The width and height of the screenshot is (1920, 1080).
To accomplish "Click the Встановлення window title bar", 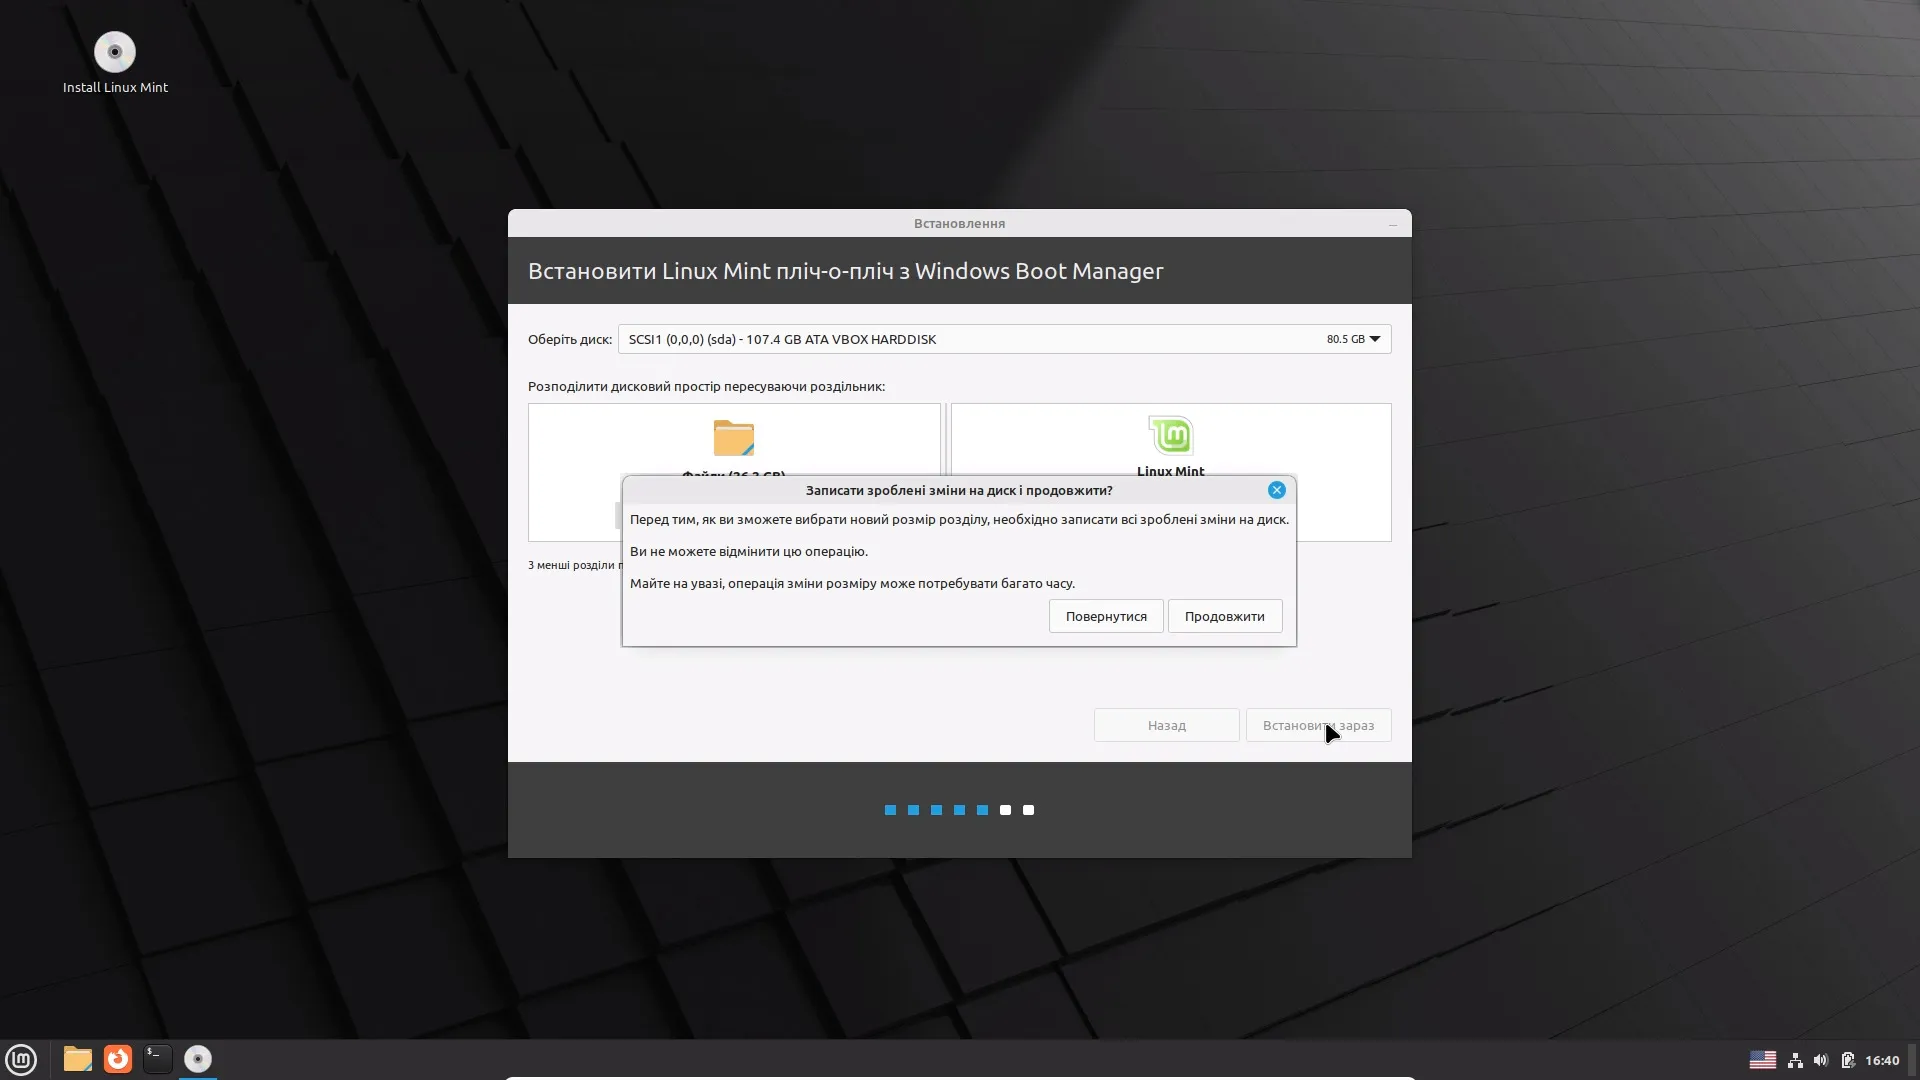I will coord(959,223).
